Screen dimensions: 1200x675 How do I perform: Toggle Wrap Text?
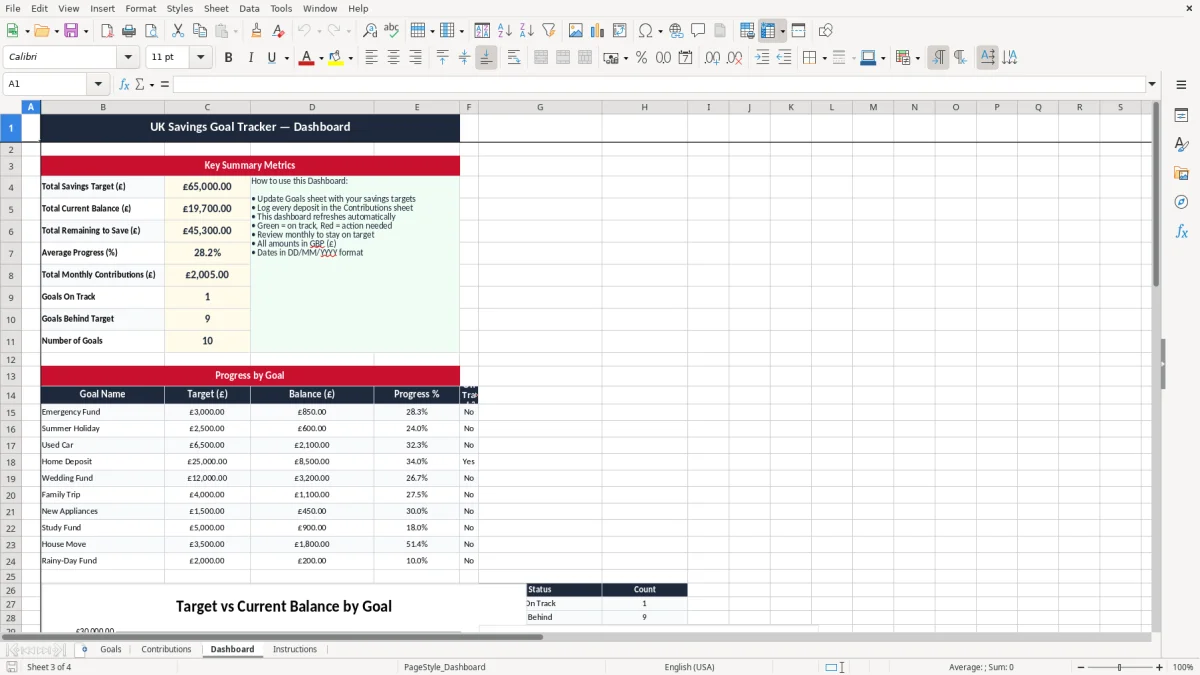click(514, 58)
